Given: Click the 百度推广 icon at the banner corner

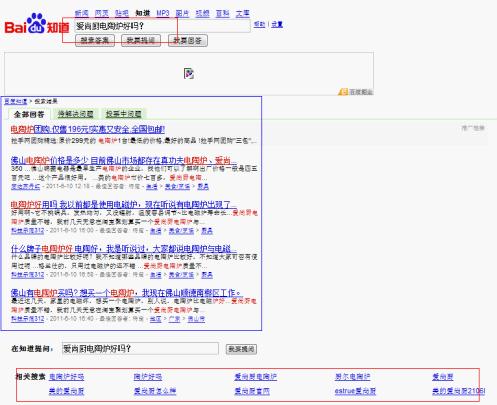Looking at the screenshot, I should 343,92.
